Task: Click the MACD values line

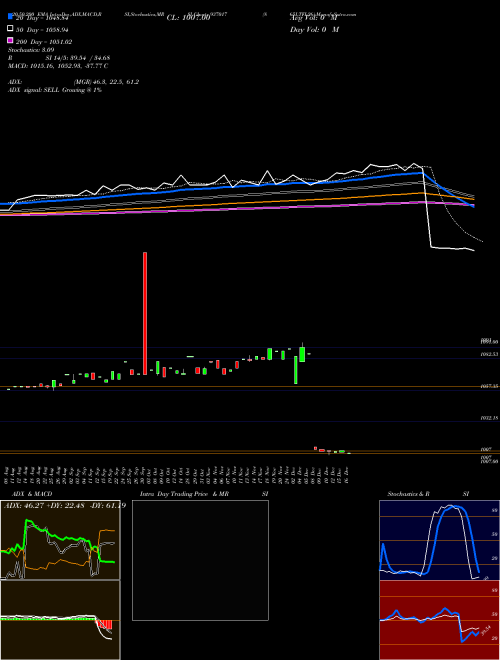Action: 58,66
